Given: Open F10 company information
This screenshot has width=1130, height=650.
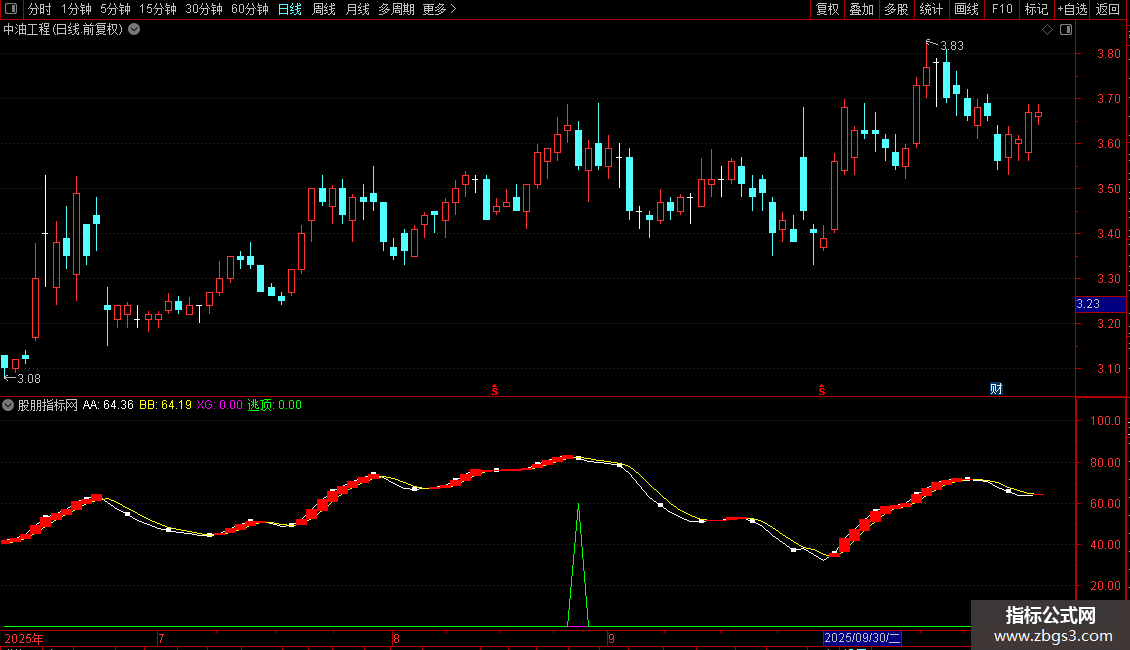Looking at the screenshot, I should click(x=1002, y=9).
